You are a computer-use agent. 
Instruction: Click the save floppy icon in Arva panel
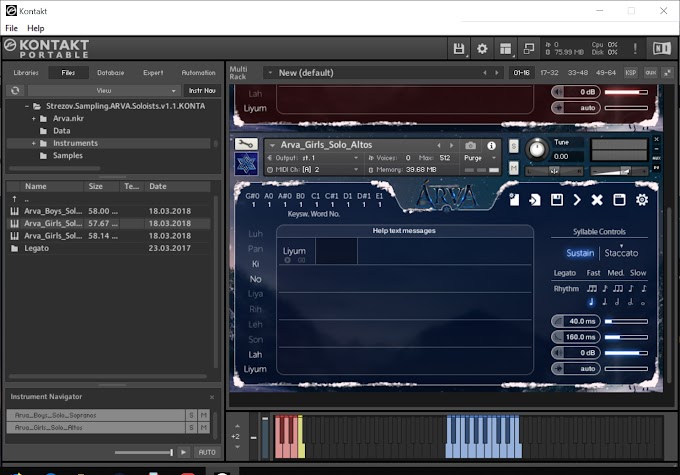[x=556, y=200]
